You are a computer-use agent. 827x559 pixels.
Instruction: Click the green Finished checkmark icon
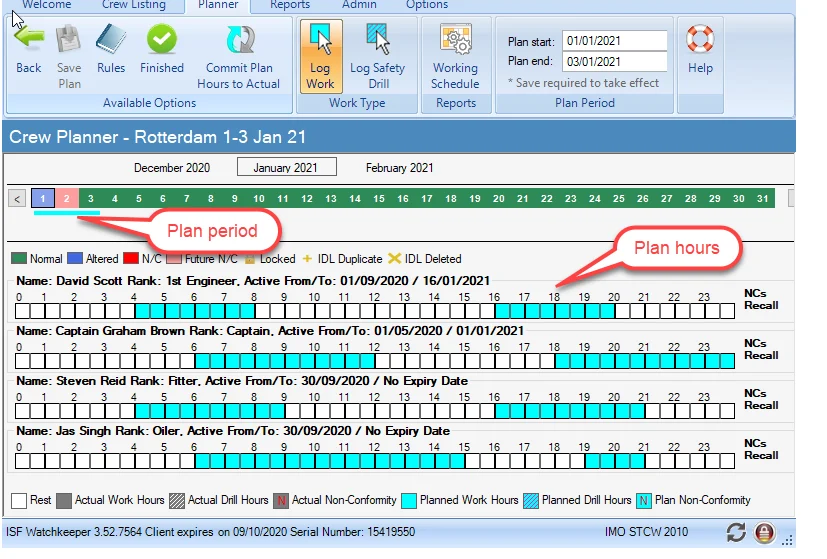[x=162, y=40]
